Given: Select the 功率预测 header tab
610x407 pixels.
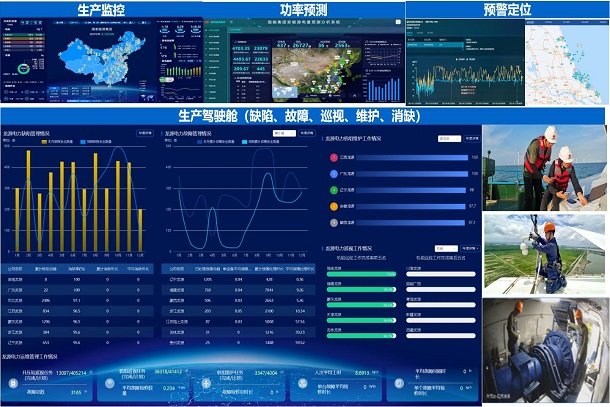Looking at the screenshot, I should pos(303,9).
